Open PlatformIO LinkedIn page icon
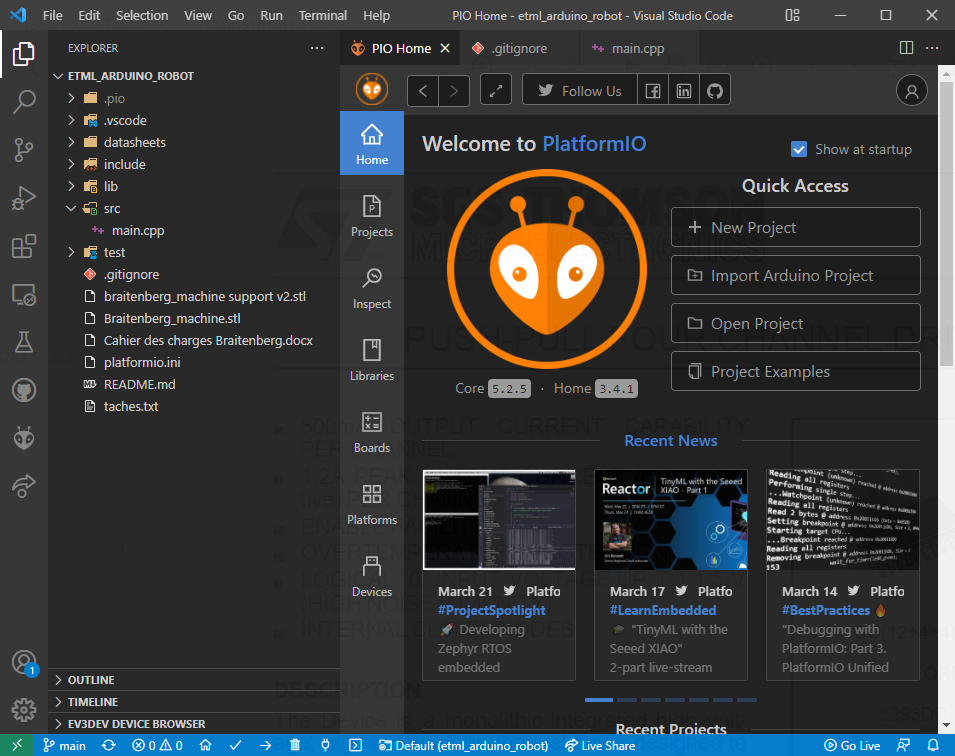 683,91
